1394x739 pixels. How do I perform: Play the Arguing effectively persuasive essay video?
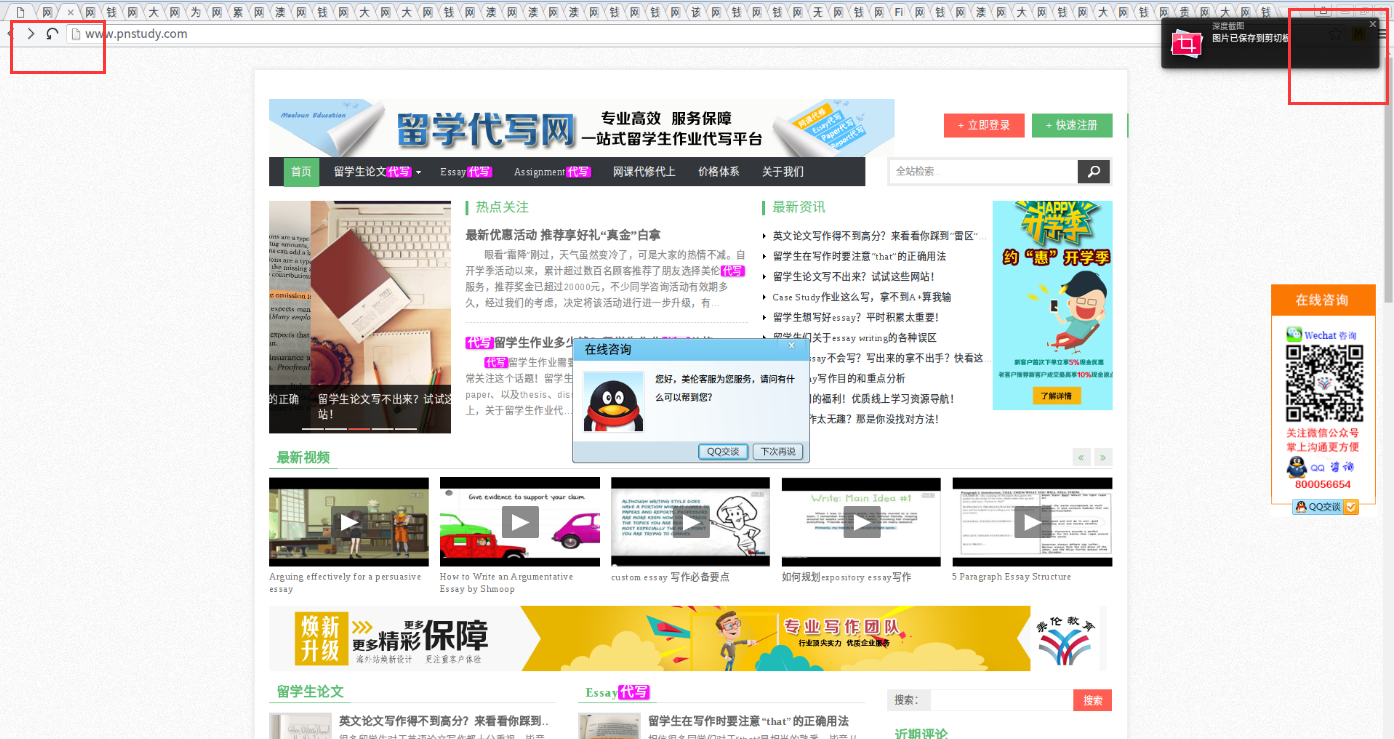(x=348, y=522)
